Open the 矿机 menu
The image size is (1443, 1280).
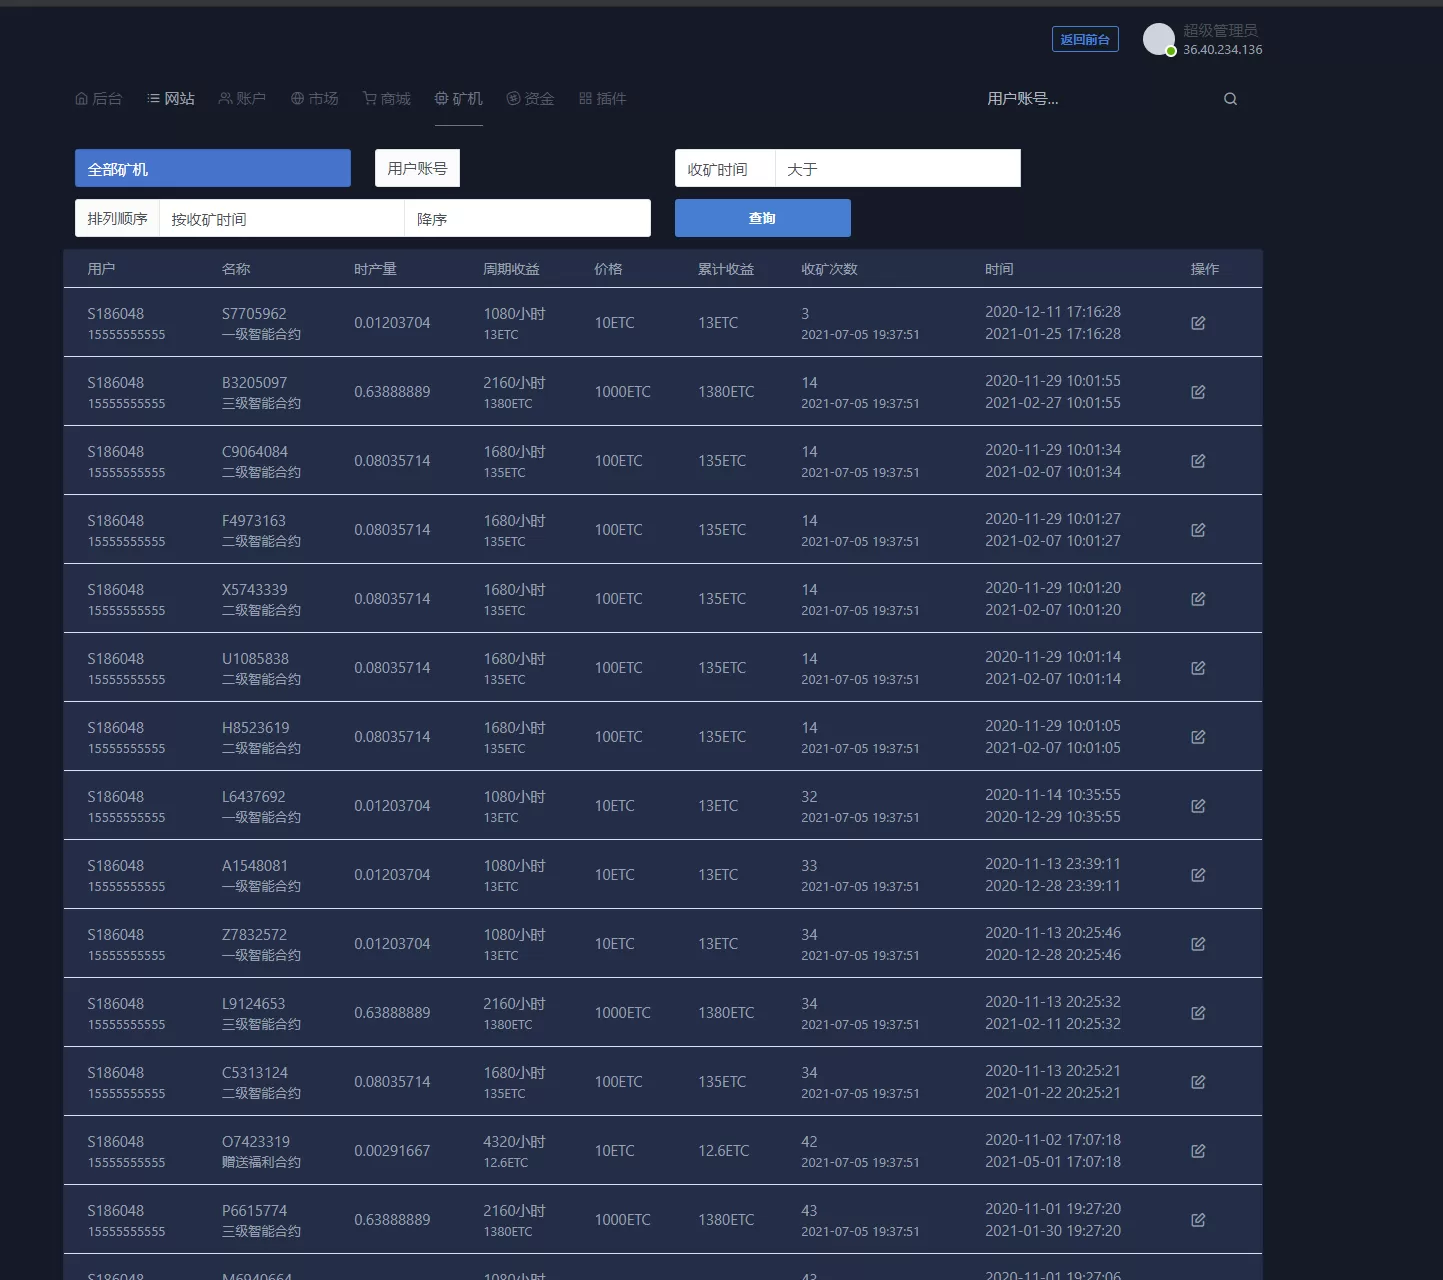pos(459,99)
